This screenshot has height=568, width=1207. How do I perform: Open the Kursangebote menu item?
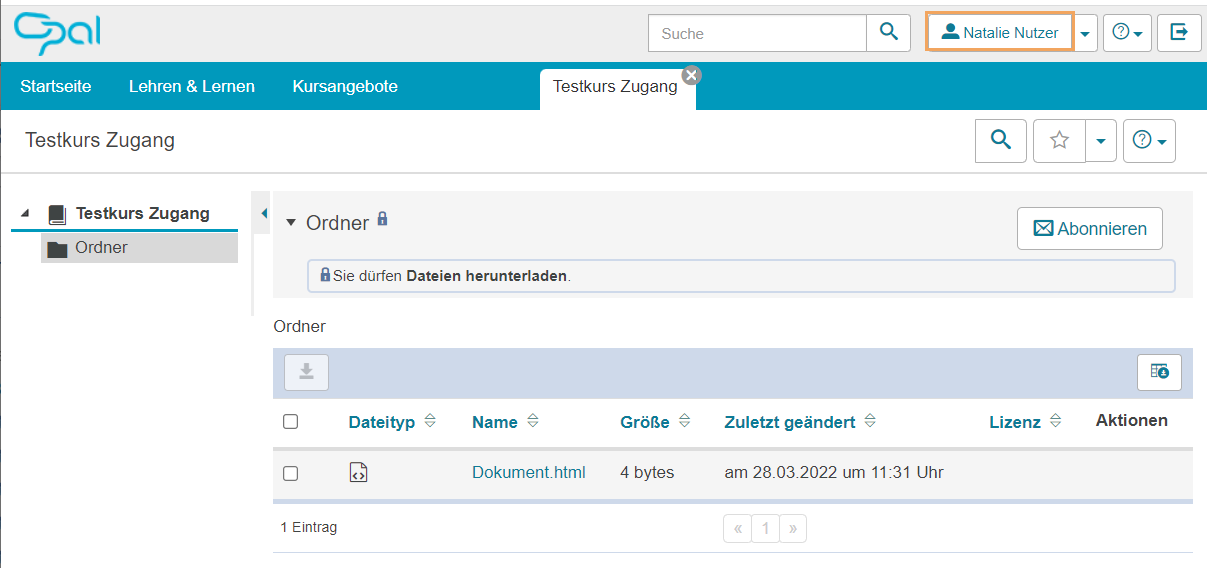click(345, 87)
